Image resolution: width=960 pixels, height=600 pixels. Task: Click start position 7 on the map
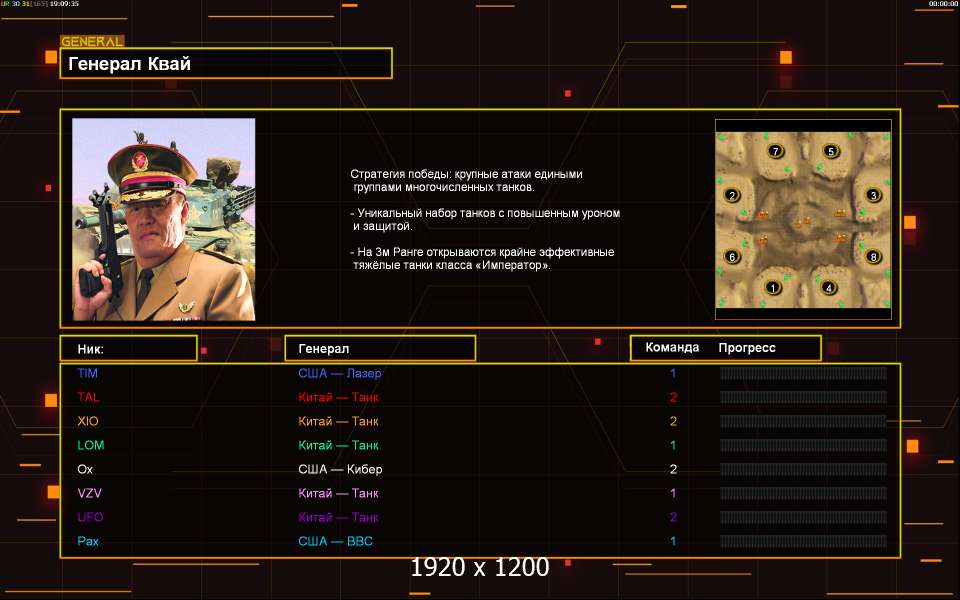click(x=775, y=151)
